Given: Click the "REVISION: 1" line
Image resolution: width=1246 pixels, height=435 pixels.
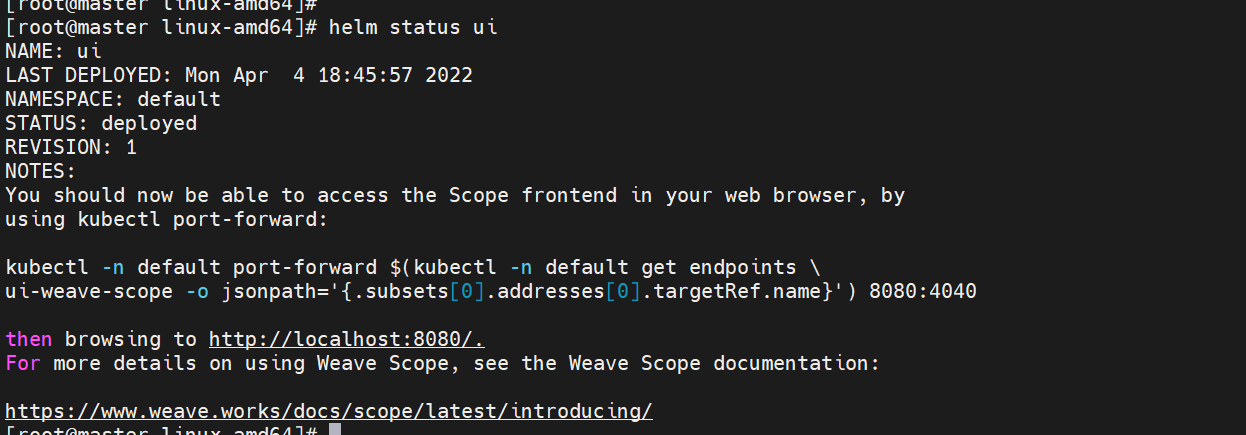Looking at the screenshot, I should (71, 147).
